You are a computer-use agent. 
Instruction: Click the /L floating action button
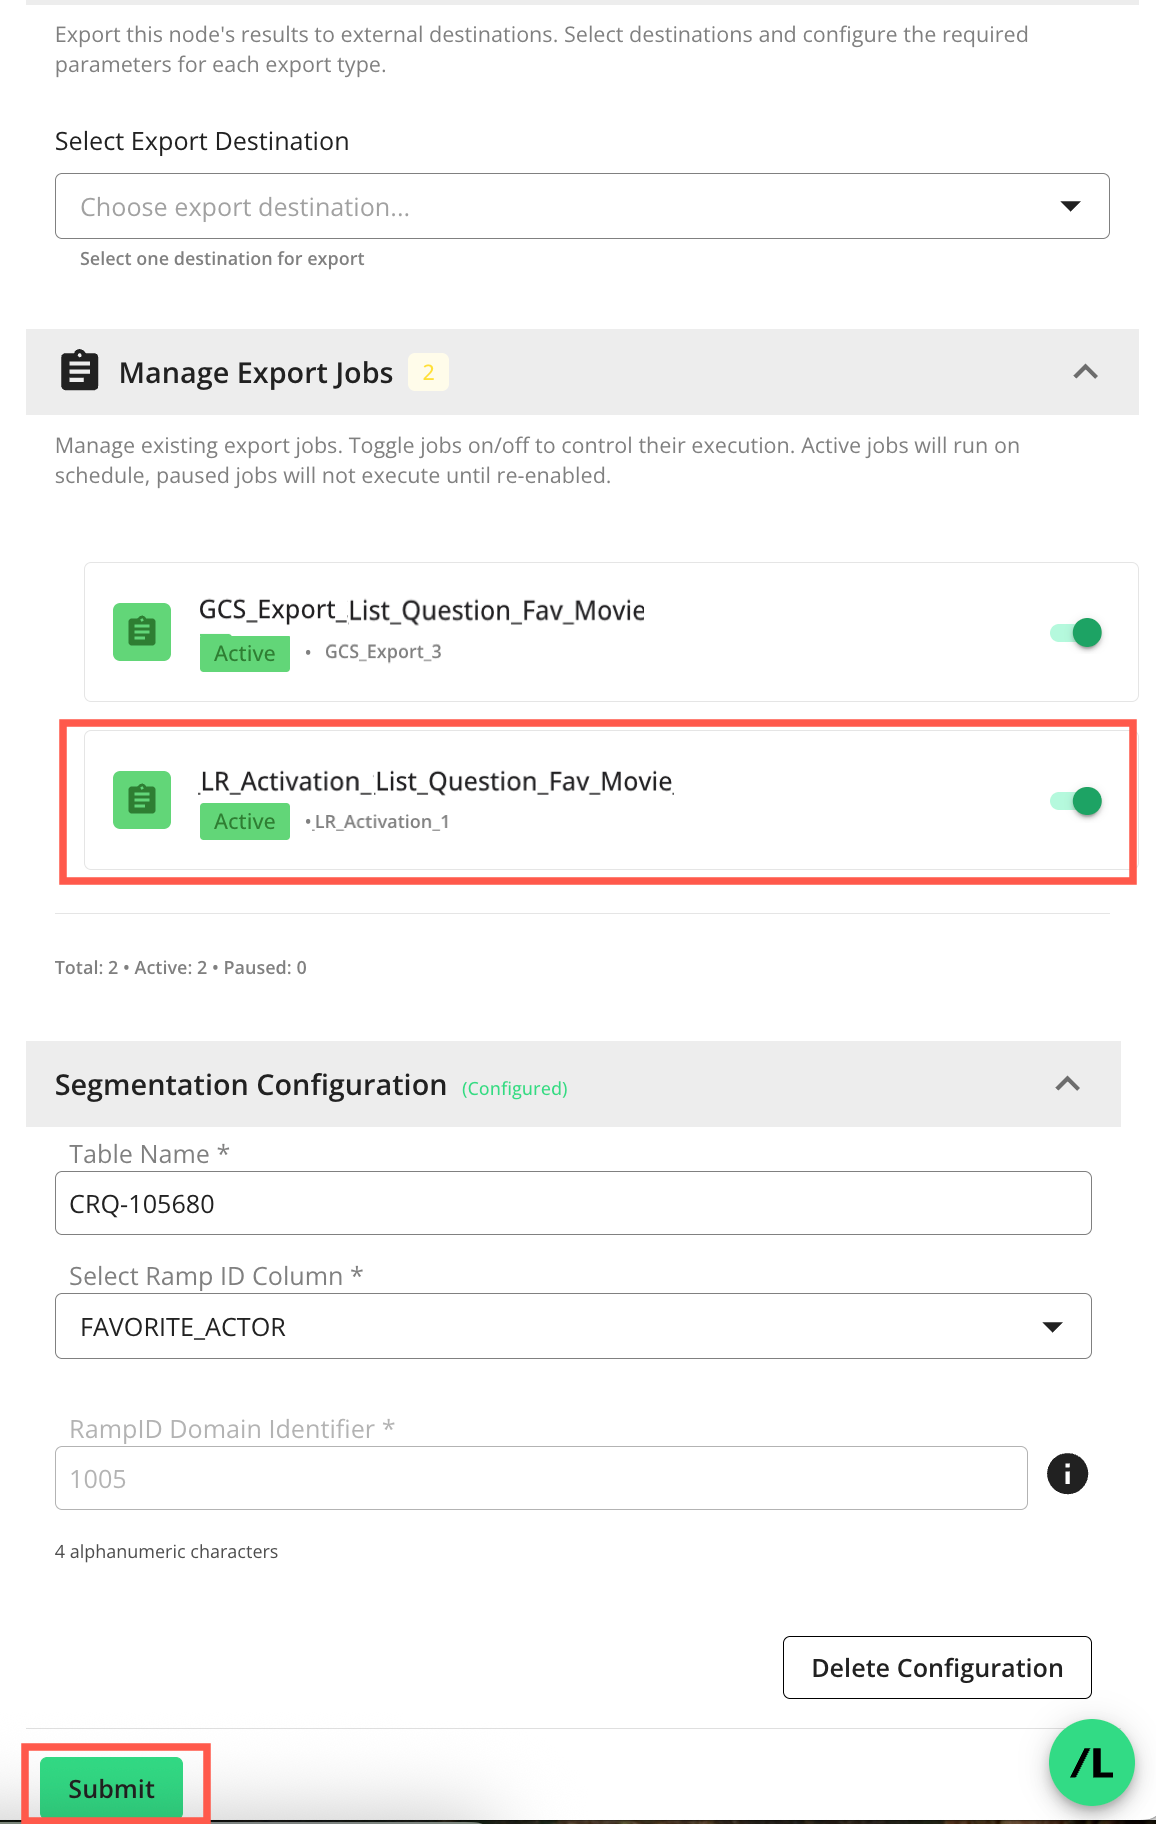pos(1091,1763)
